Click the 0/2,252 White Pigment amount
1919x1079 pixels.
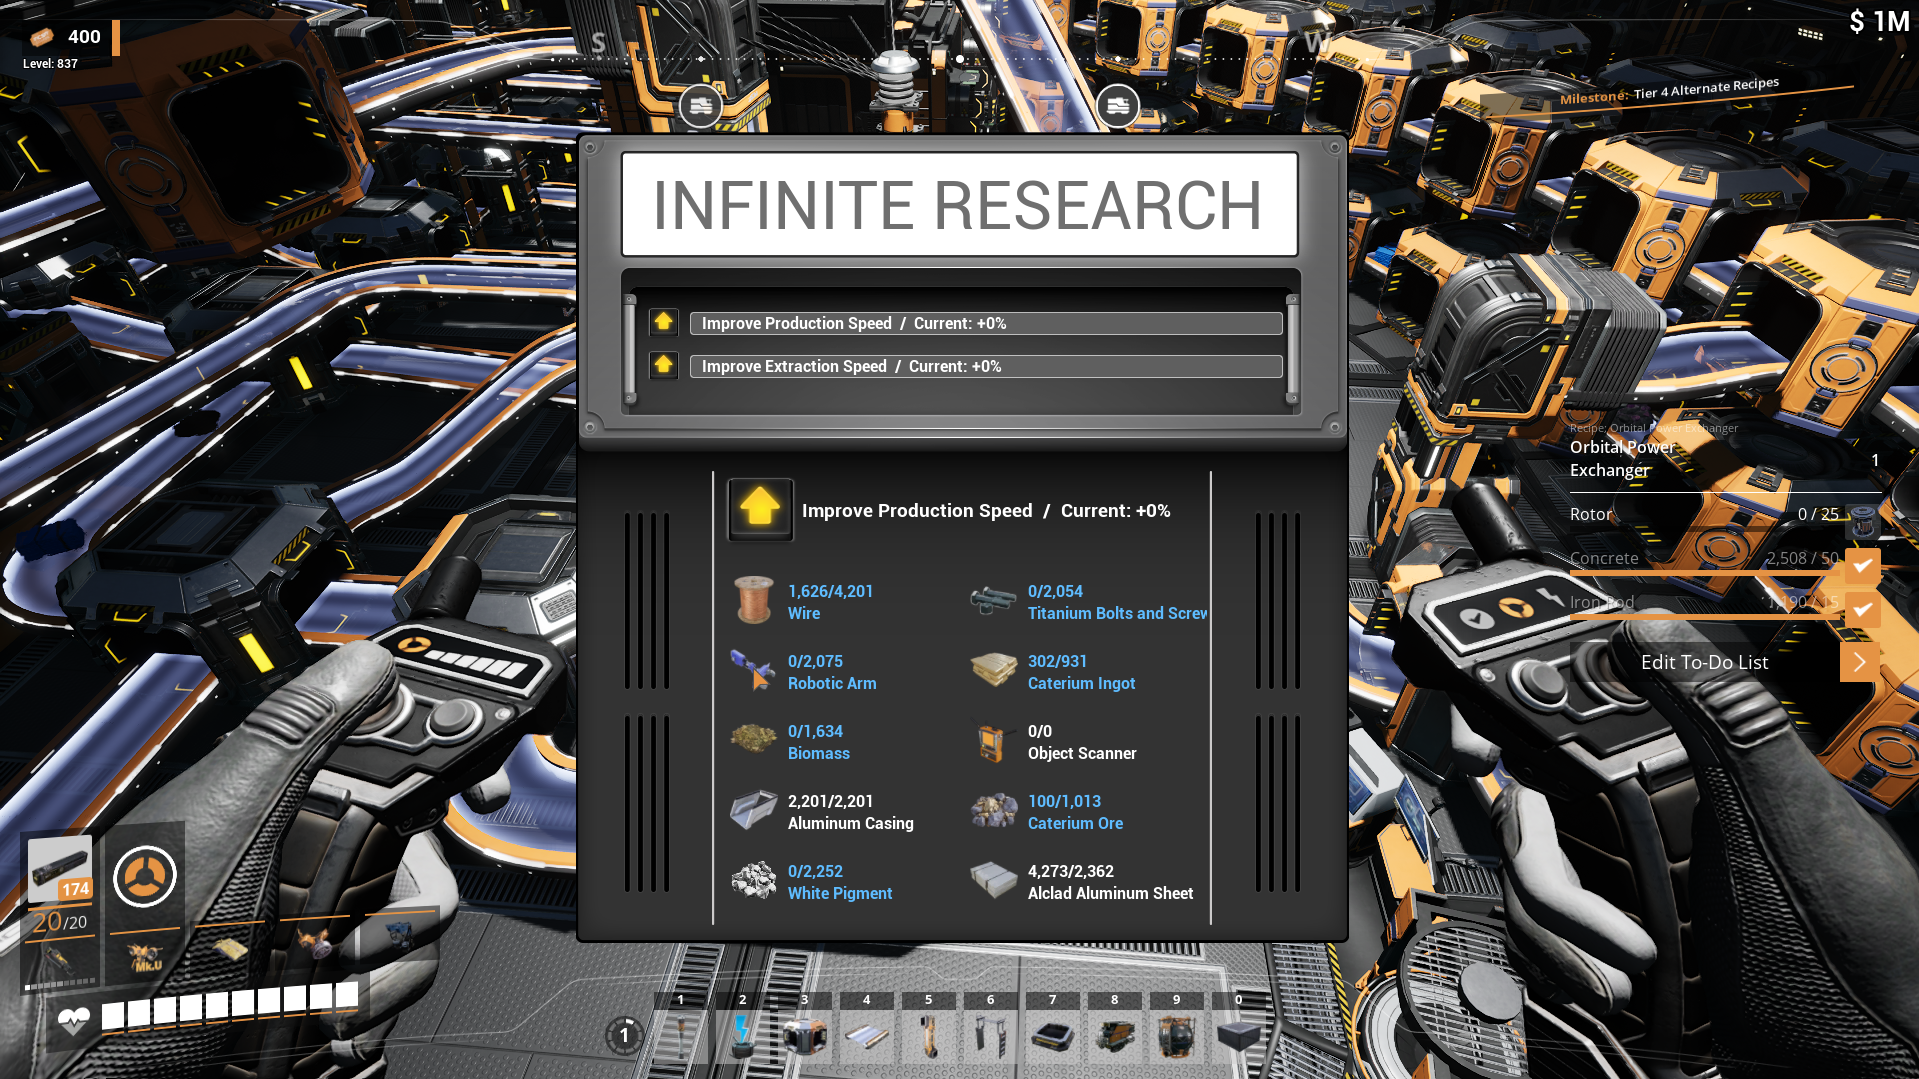[x=815, y=871]
